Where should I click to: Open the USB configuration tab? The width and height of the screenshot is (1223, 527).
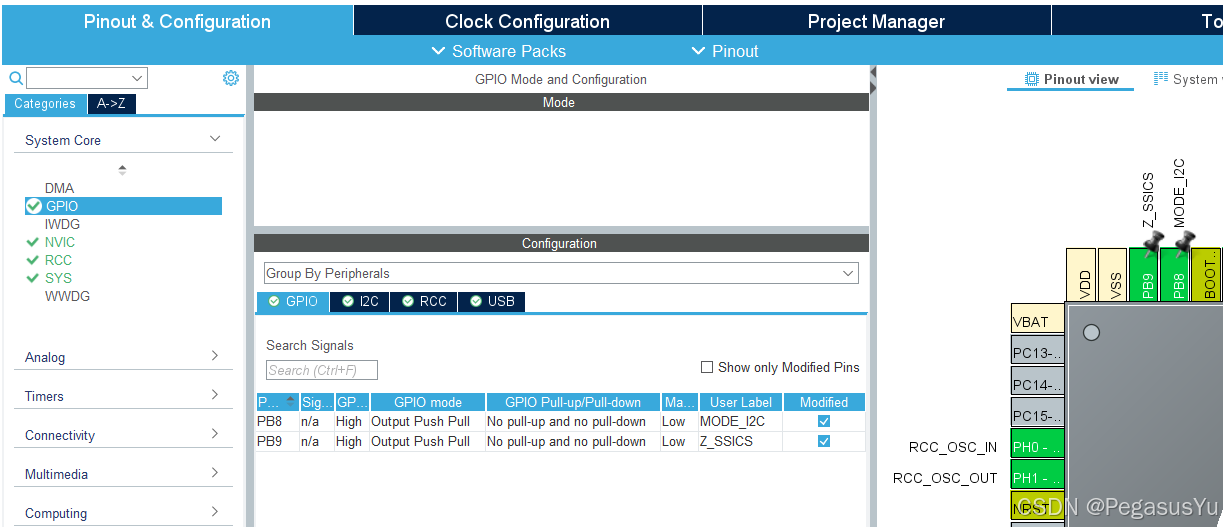491,301
